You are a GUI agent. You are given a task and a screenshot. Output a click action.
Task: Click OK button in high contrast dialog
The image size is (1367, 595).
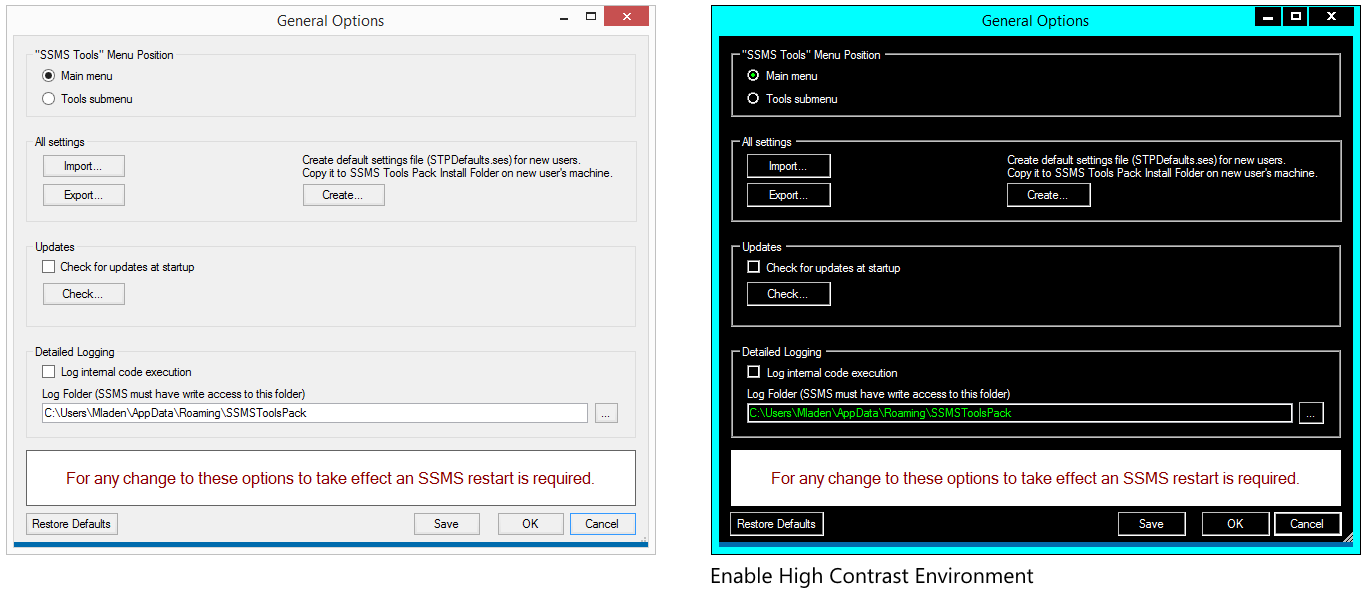coord(1236,524)
